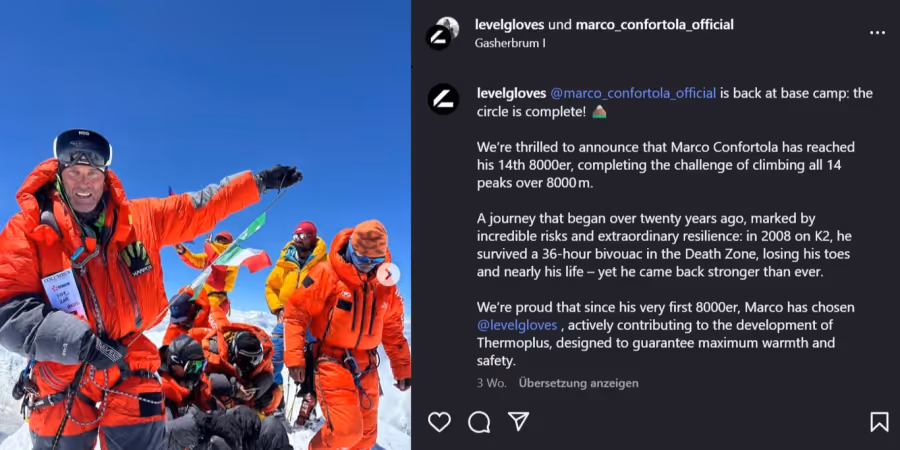Open the three-dot more options menu
Image resolution: width=900 pixels, height=450 pixels.
877,33
